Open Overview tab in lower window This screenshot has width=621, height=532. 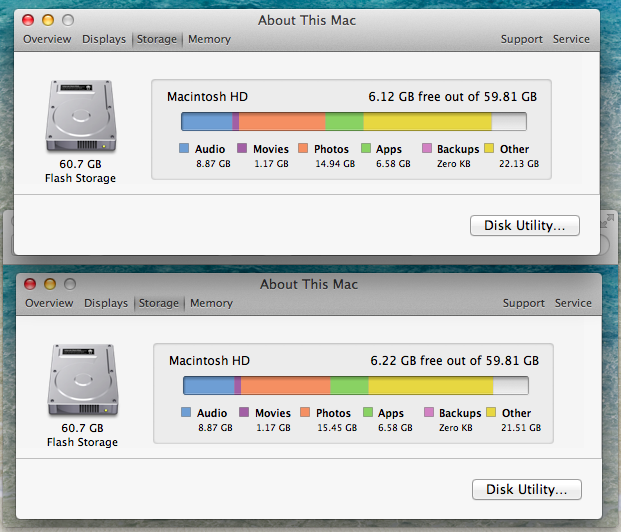tap(49, 303)
